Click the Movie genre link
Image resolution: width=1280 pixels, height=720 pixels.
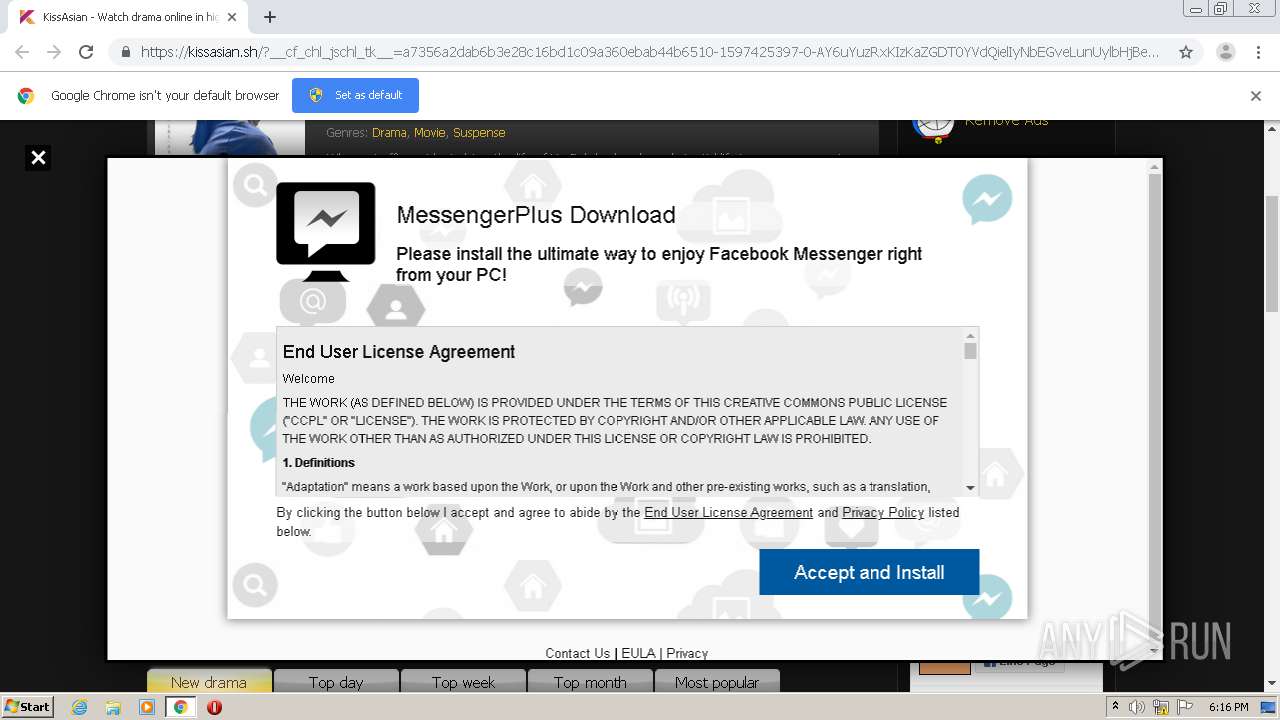[x=430, y=132]
